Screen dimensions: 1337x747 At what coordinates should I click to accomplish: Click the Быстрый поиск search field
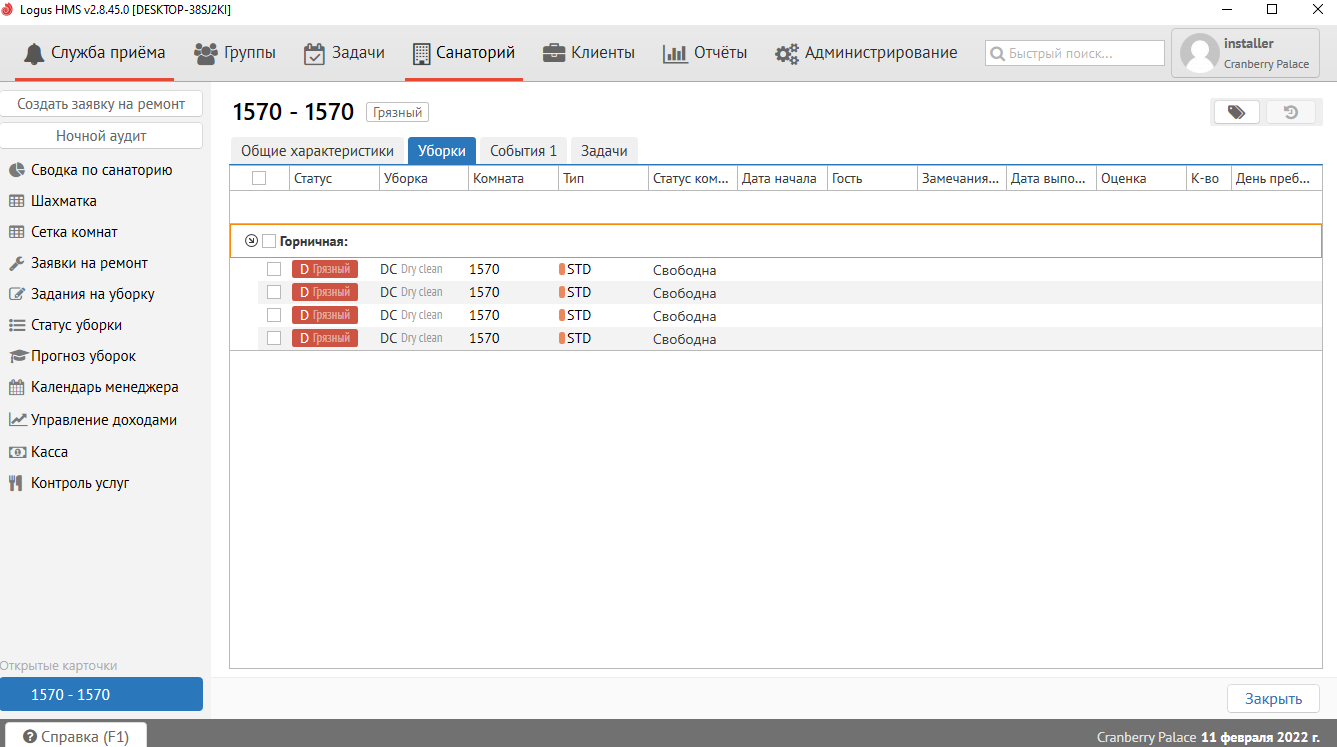1075,53
